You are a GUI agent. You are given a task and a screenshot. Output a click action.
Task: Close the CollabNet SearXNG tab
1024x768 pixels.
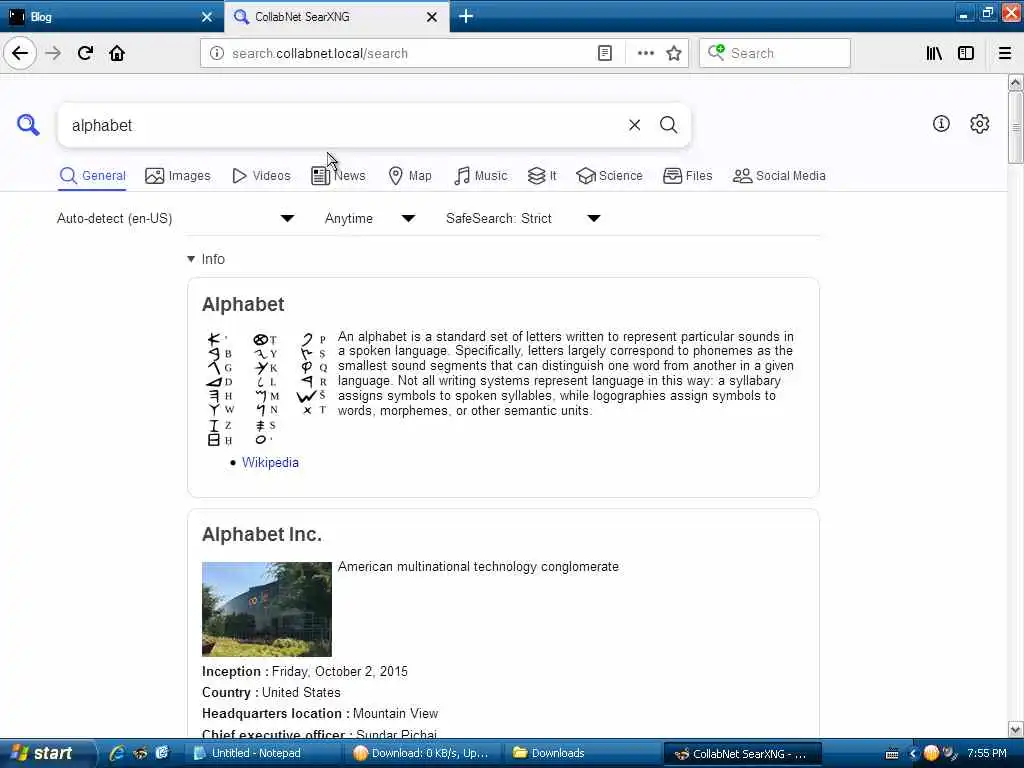click(x=432, y=16)
